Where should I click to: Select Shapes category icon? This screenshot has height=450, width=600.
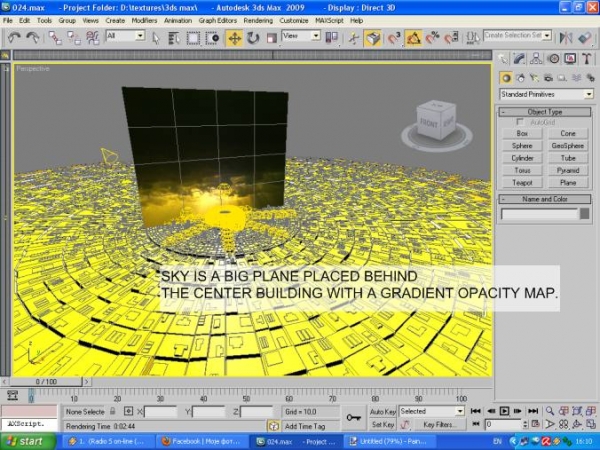coord(520,78)
